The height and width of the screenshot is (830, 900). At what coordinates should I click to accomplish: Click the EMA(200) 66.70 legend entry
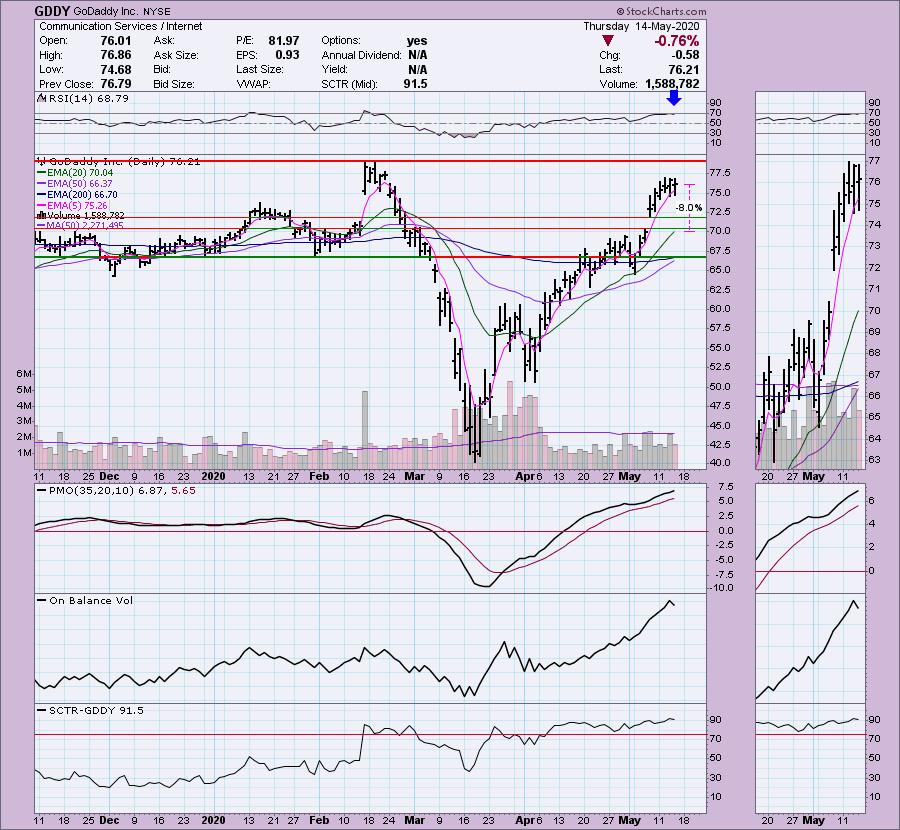[x=77, y=195]
